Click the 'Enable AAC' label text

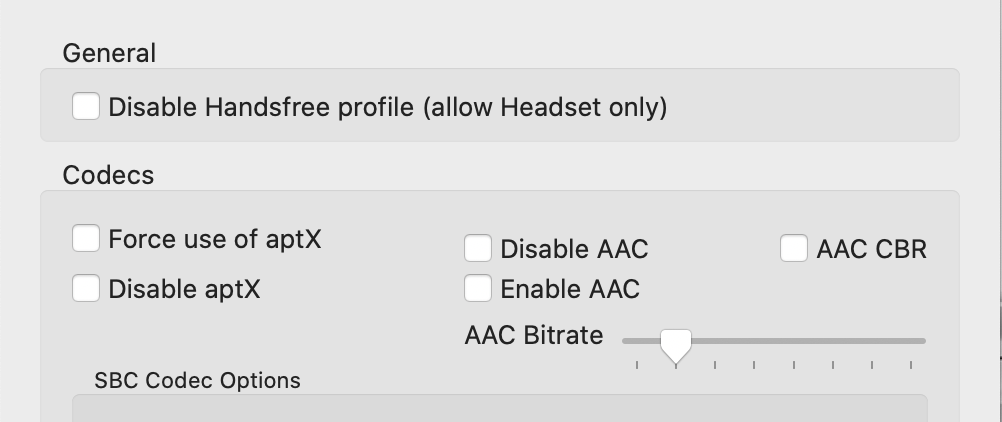click(x=570, y=289)
